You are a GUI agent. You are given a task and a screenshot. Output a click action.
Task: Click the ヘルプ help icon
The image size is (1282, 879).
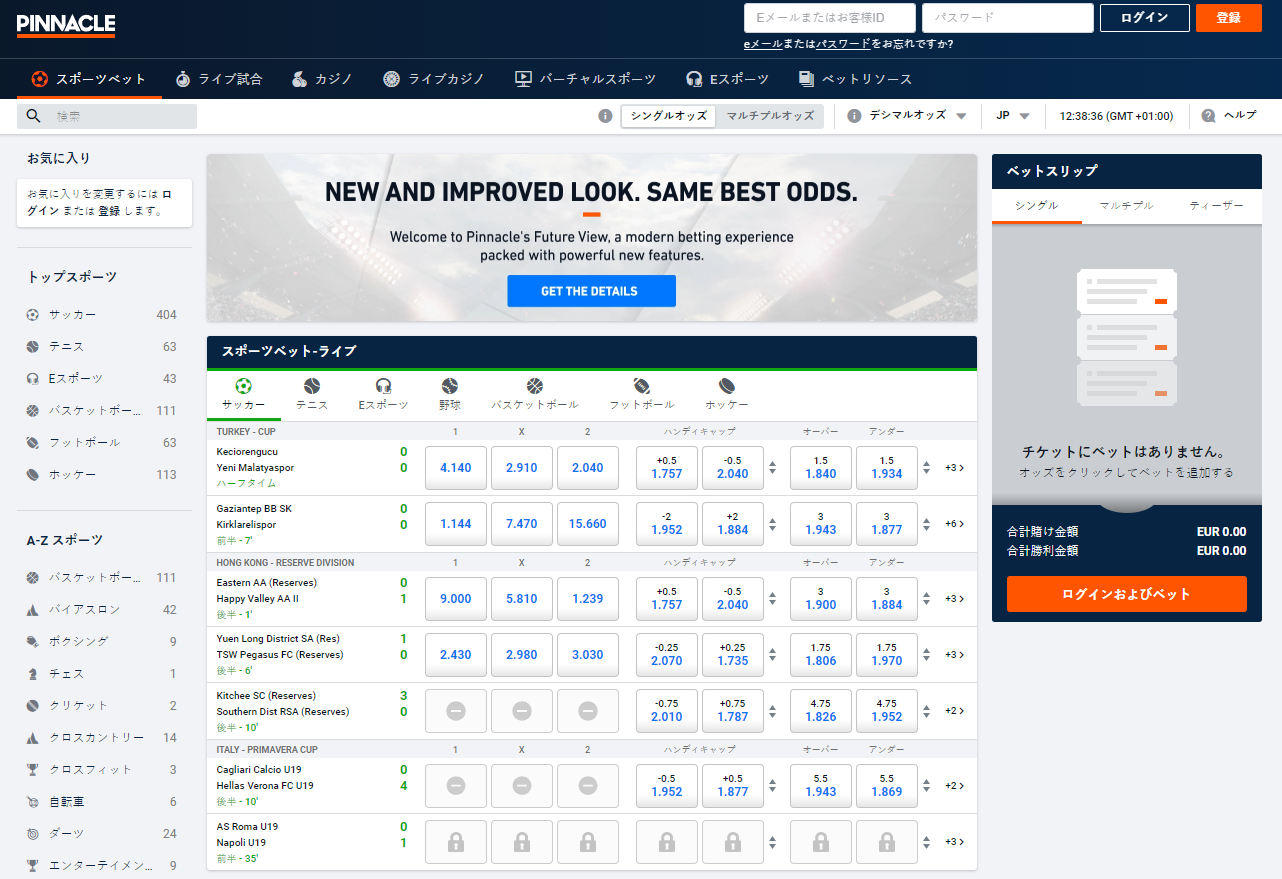coord(1210,115)
